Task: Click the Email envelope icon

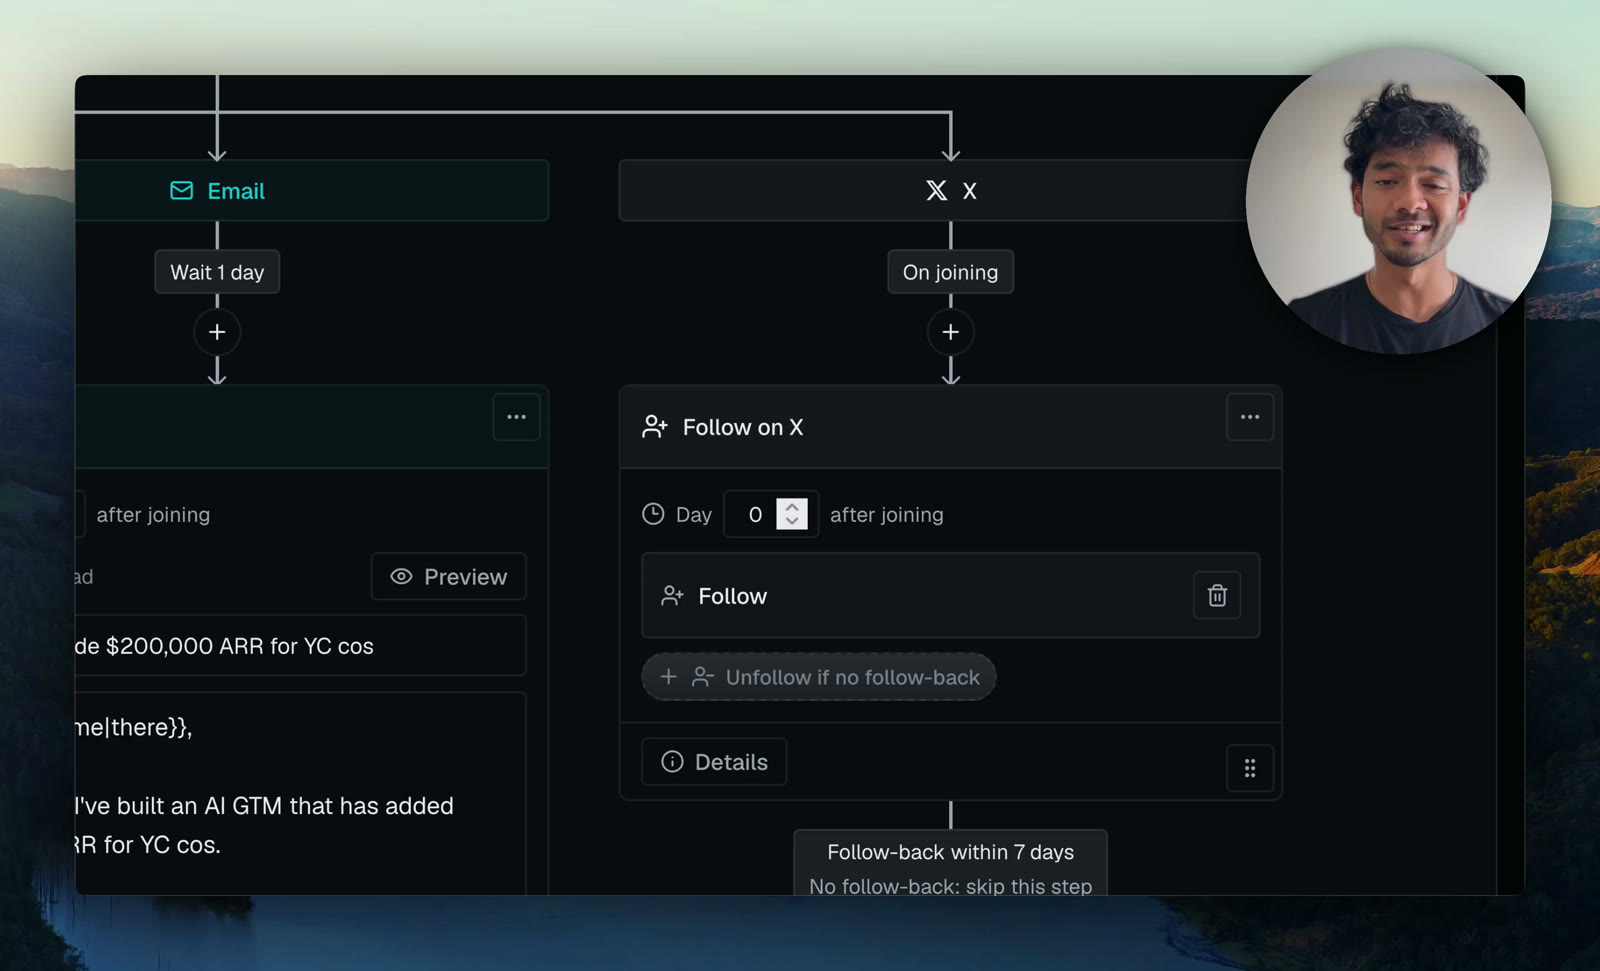Action: (181, 191)
